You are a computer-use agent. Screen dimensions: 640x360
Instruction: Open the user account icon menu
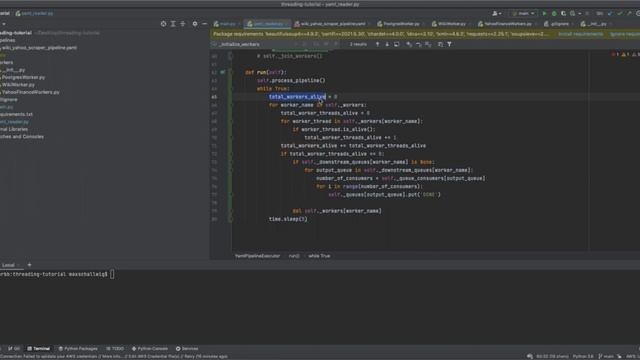(496, 13)
